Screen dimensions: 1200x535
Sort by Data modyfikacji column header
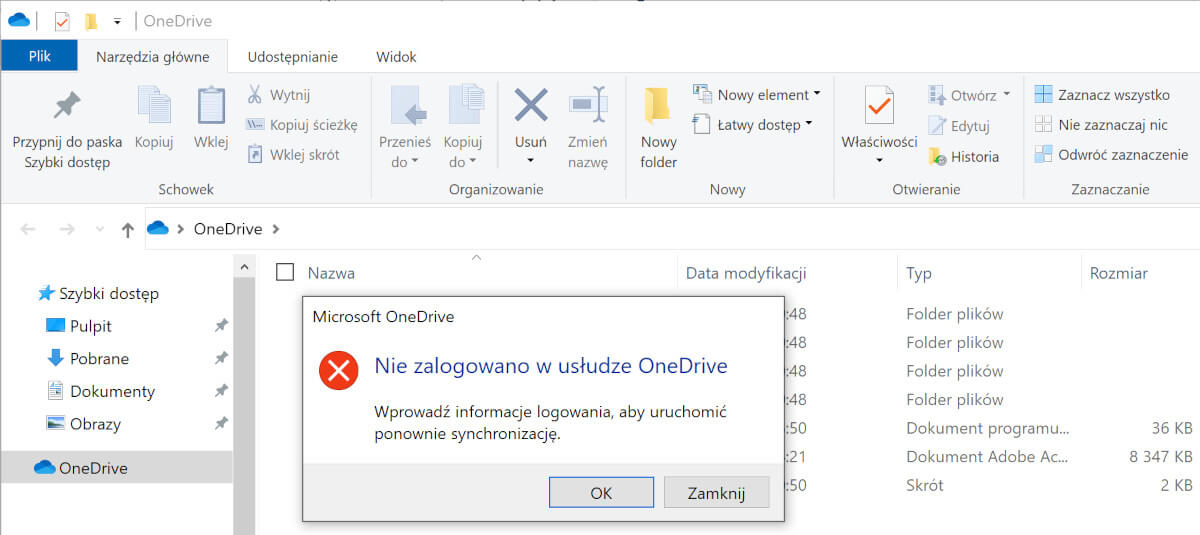click(746, 273)
